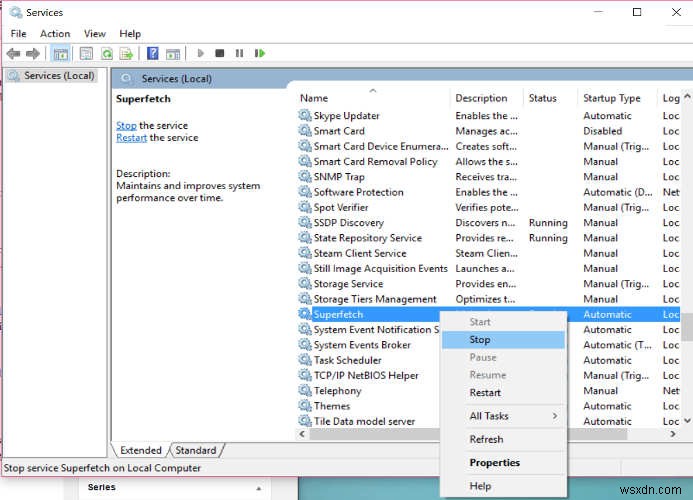Toggle the Show/Hide Action Pane icon
The height and width of the screenshot is (500, 693).
tap(173, 54)
